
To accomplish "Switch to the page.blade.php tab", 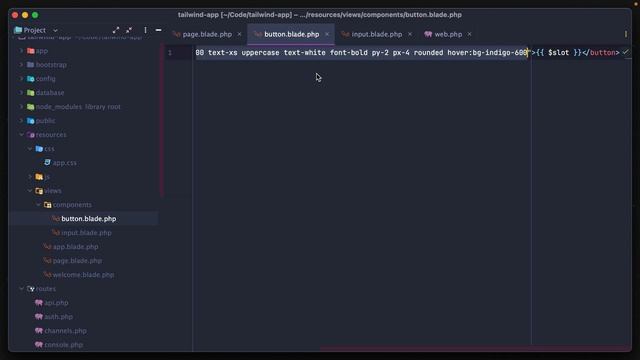I will [x=207, y=34].
